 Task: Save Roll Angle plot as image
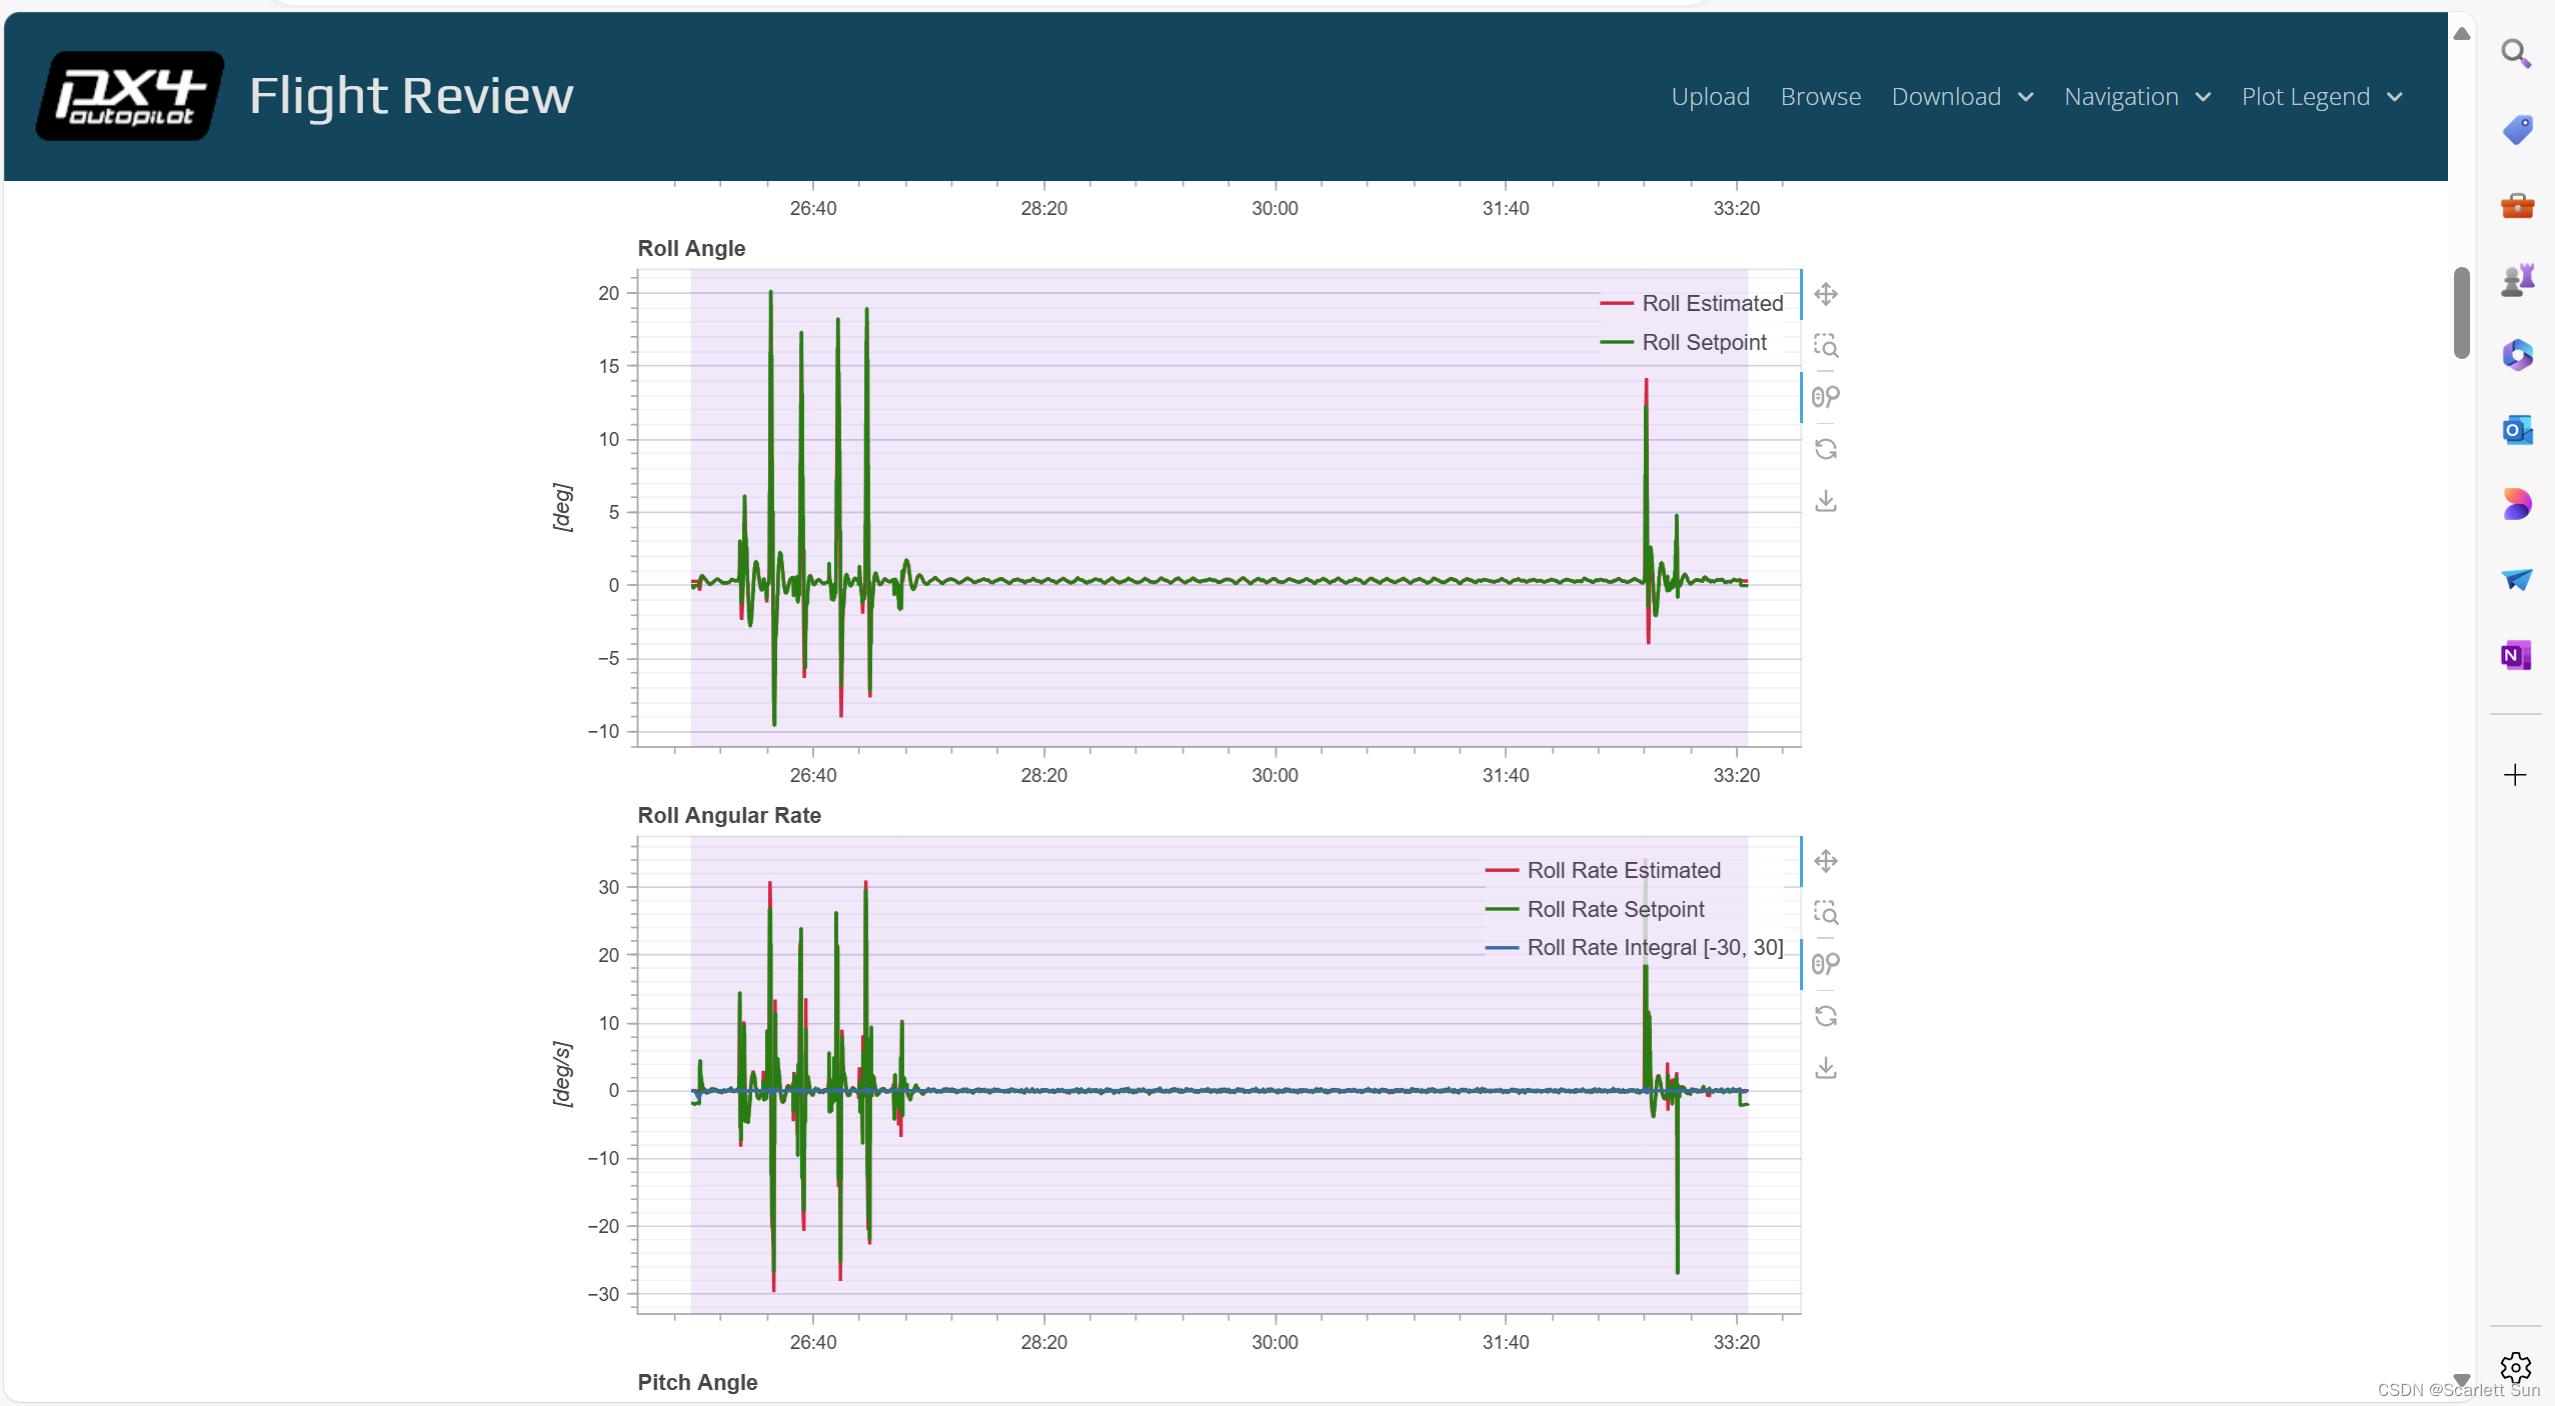click(x=1825, y=501)
